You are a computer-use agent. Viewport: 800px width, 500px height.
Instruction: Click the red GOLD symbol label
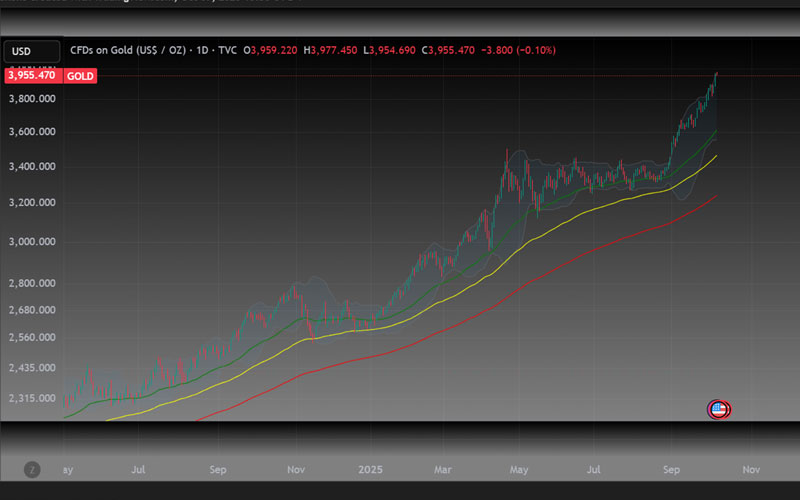80,75
